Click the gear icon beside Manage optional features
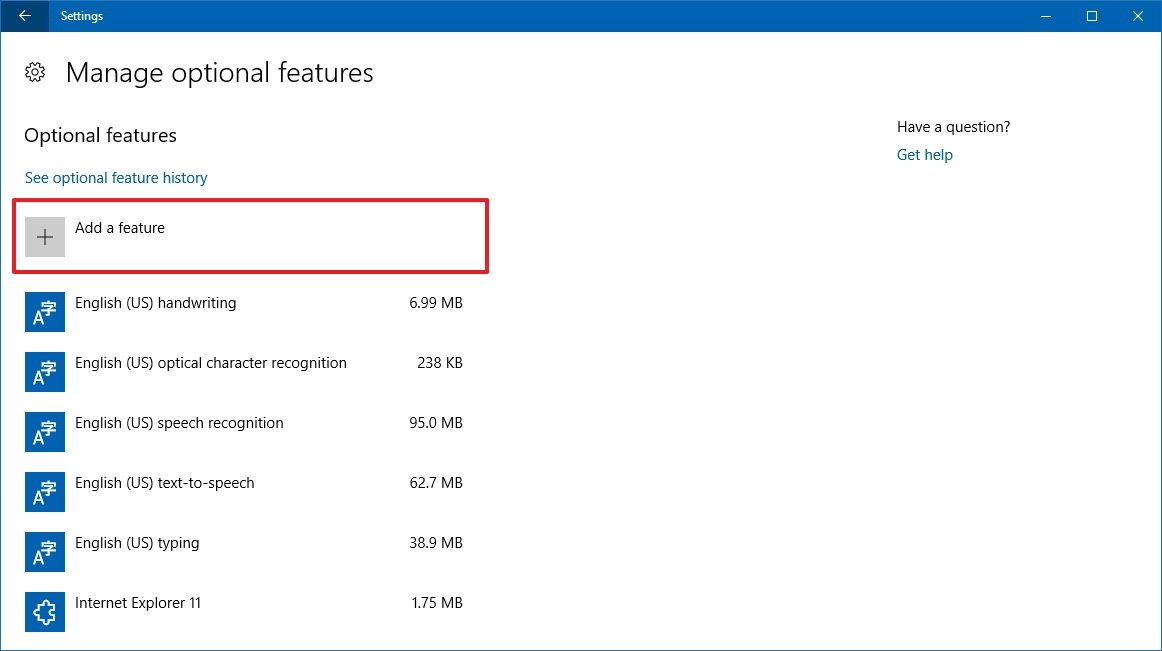 pyautogui.click(x=35, y=72)
